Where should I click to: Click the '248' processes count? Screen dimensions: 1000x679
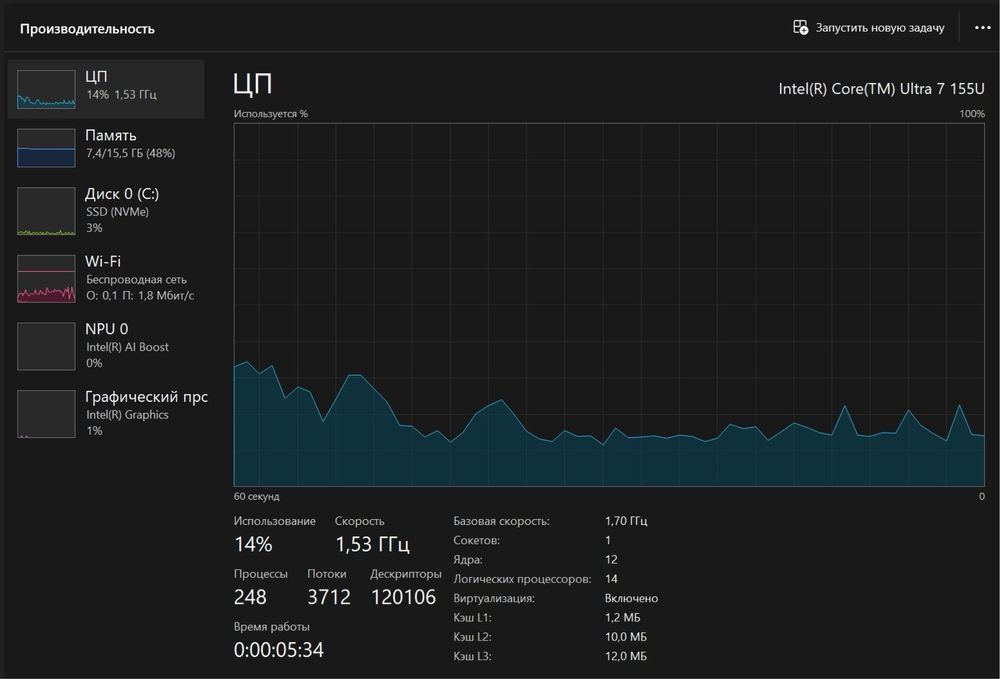click(250, 597)
